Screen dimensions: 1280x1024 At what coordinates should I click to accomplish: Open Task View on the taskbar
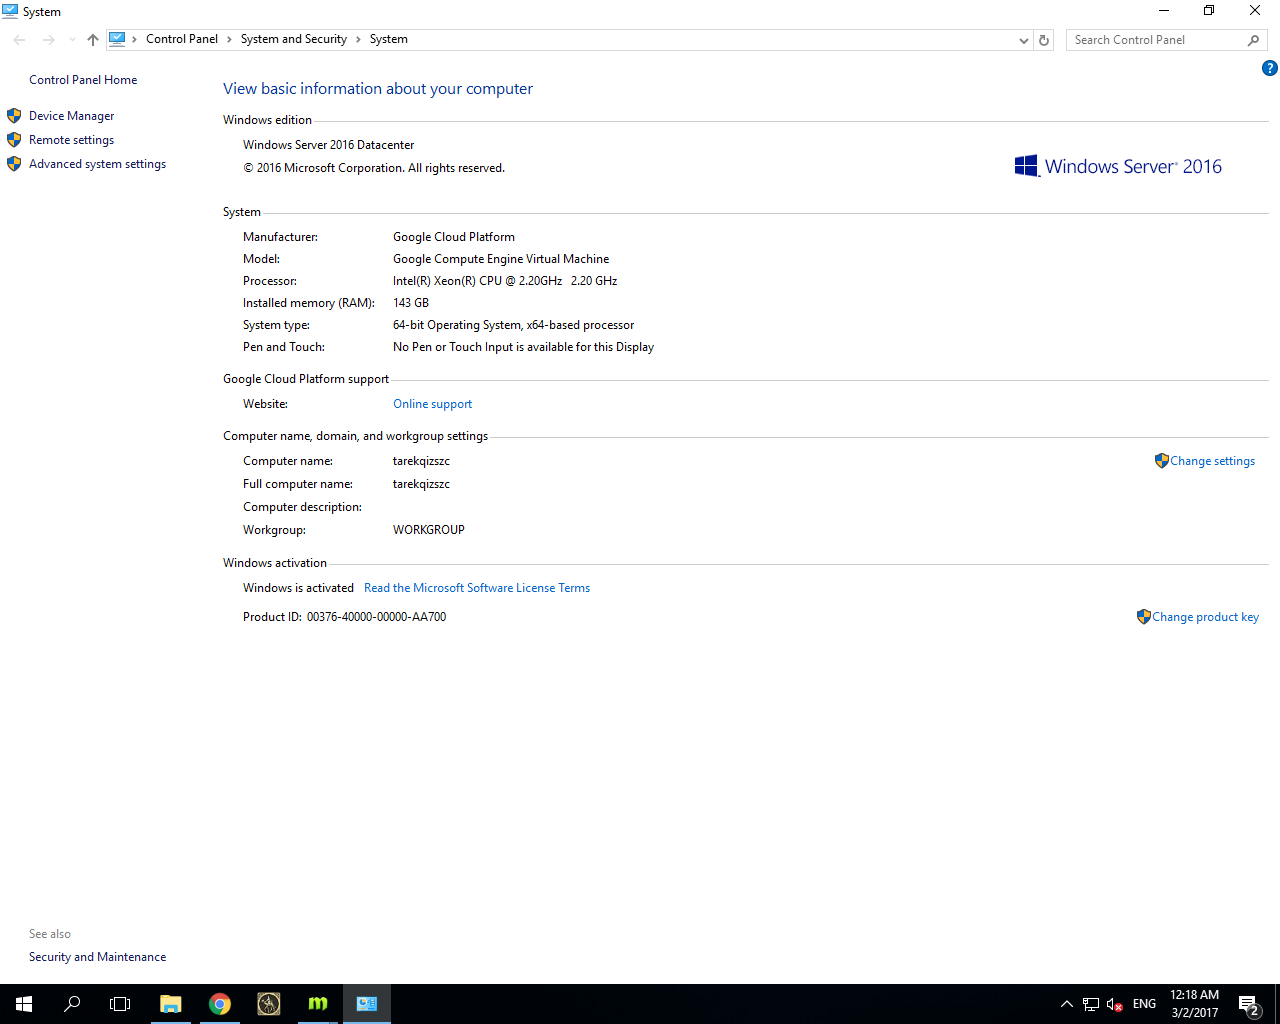pos(120,1004)
